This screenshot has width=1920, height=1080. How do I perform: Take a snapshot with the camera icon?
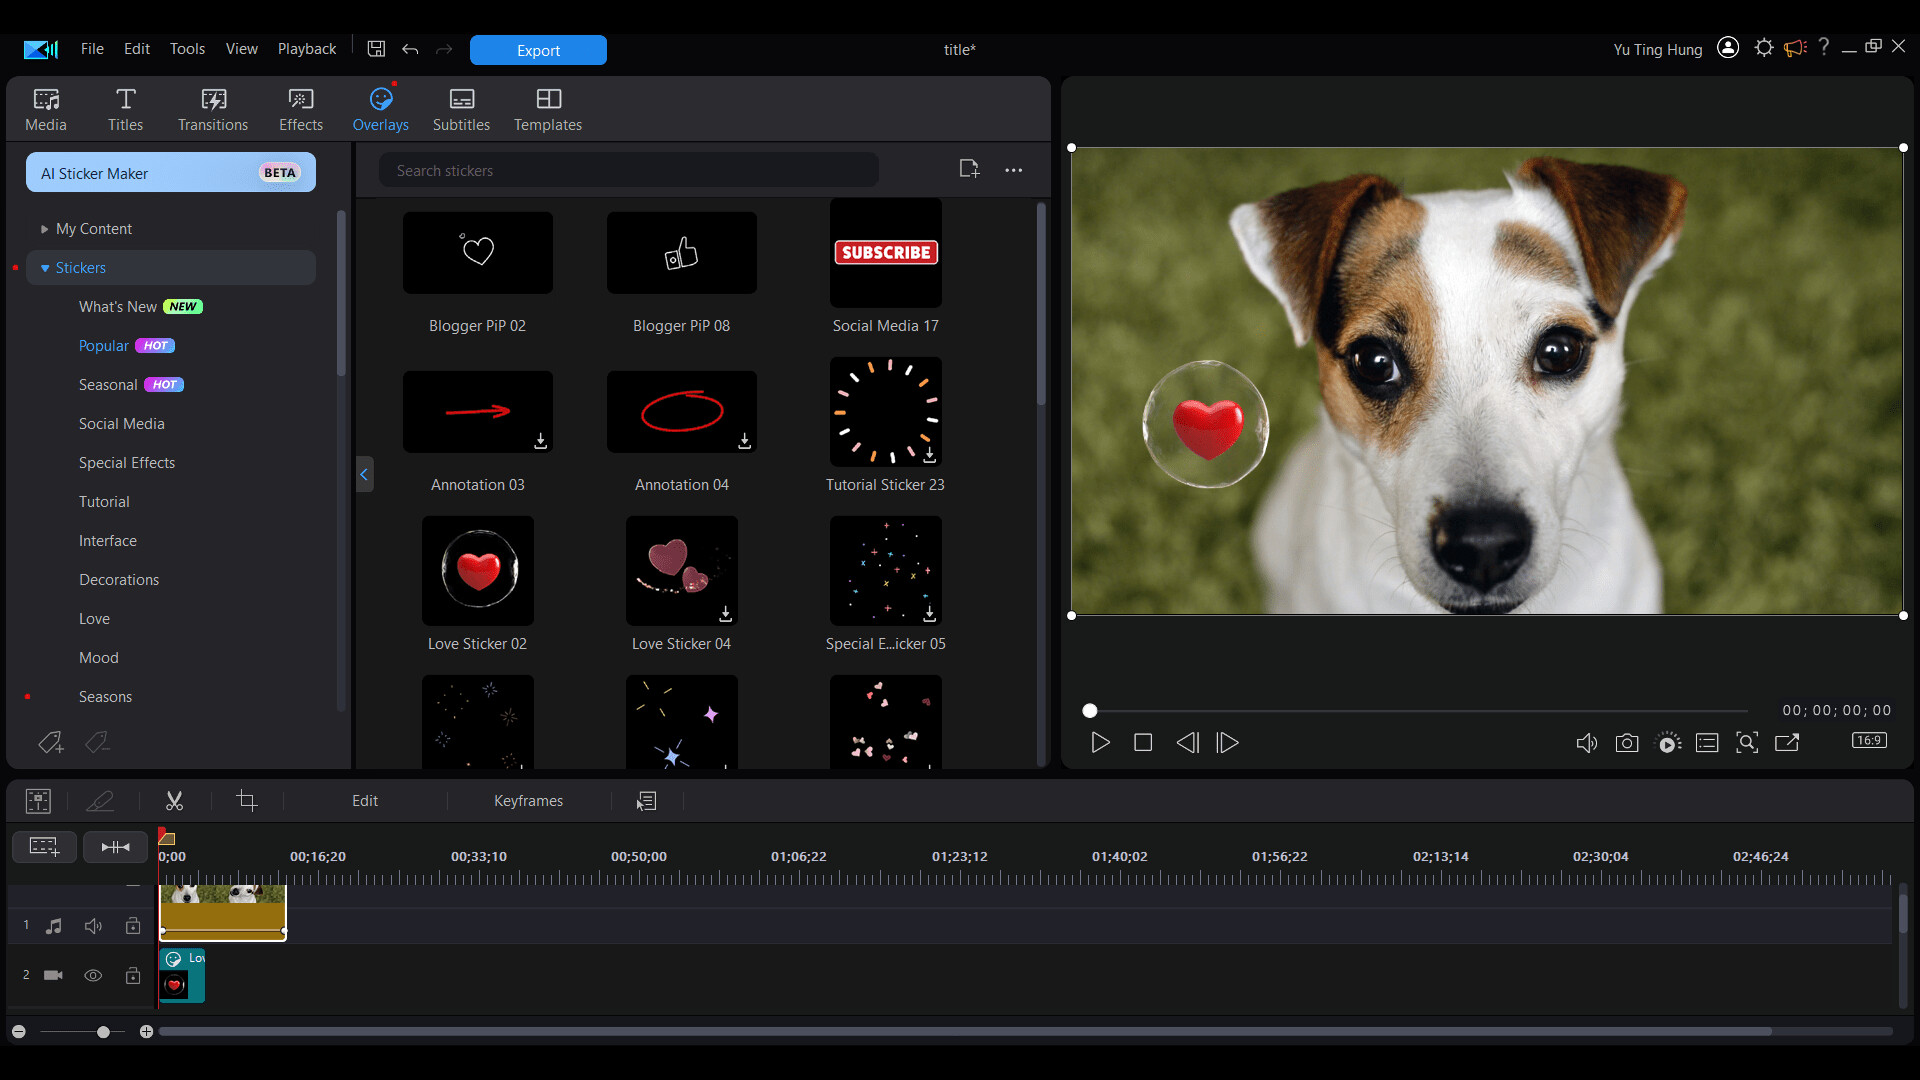pyautogui.click(x=1627, y=742)
